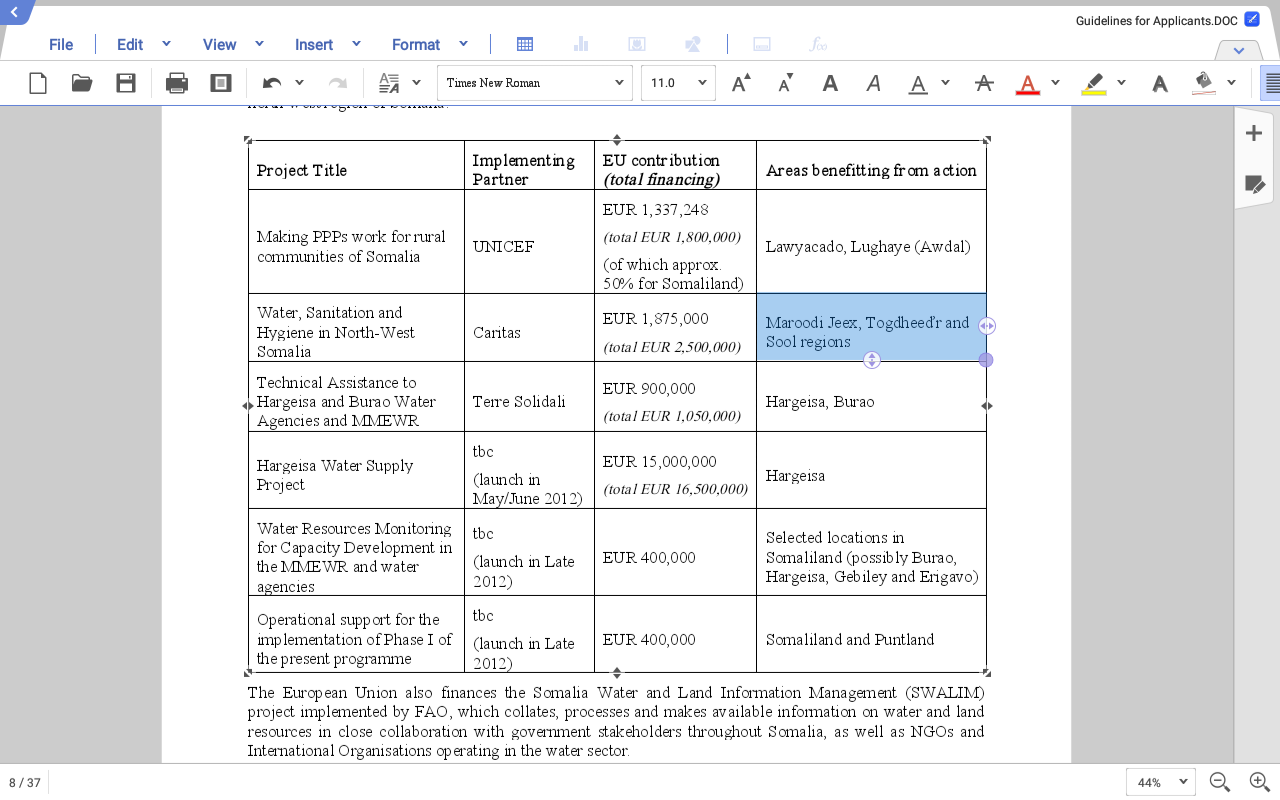Viewport: 1280px width, 800px height.
Task: Open the Edit menu
Action: coord(130,44)
